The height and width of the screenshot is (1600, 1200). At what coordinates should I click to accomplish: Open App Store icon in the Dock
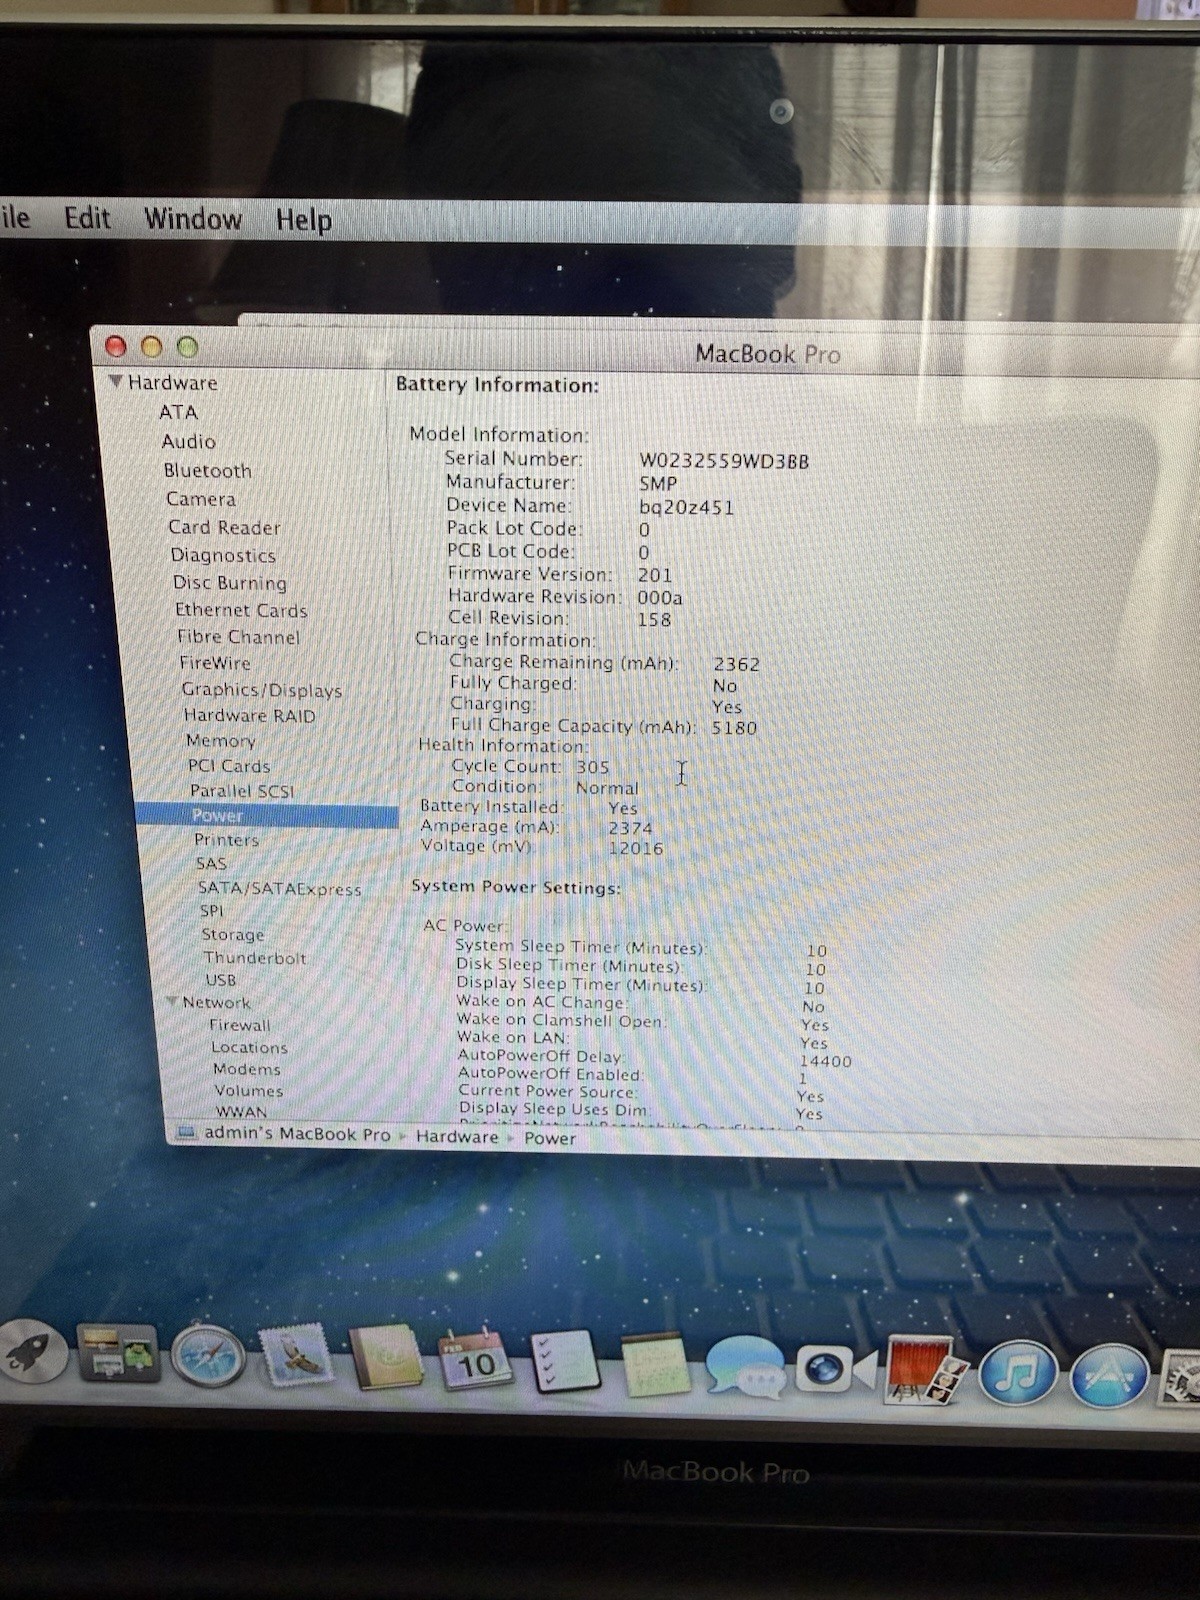pos(1108,1376)
